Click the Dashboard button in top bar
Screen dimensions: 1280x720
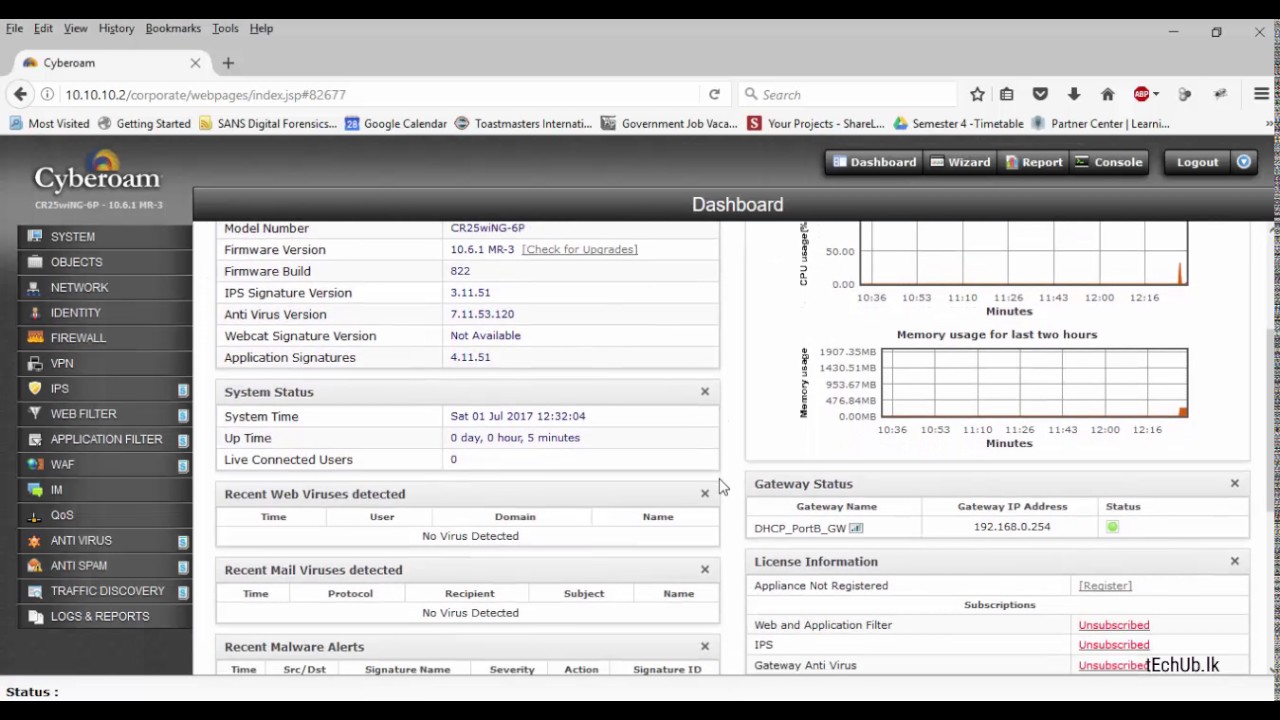point(874,162)
